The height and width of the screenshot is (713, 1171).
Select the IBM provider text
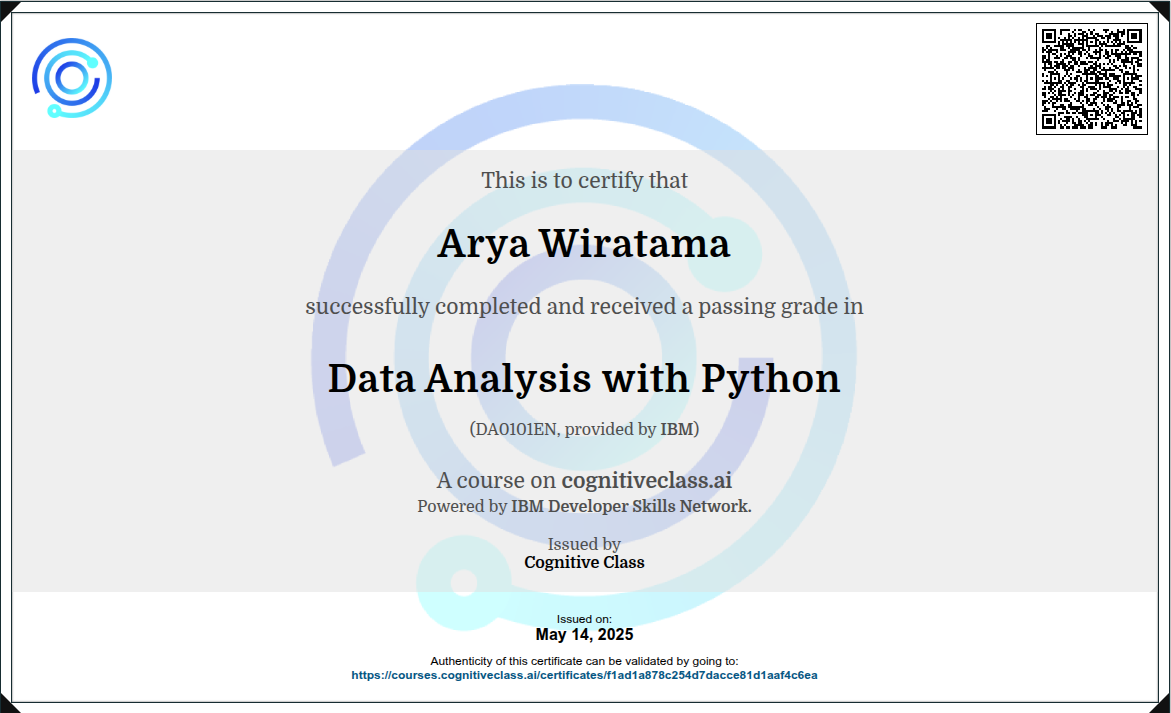[x=676, y=429]
